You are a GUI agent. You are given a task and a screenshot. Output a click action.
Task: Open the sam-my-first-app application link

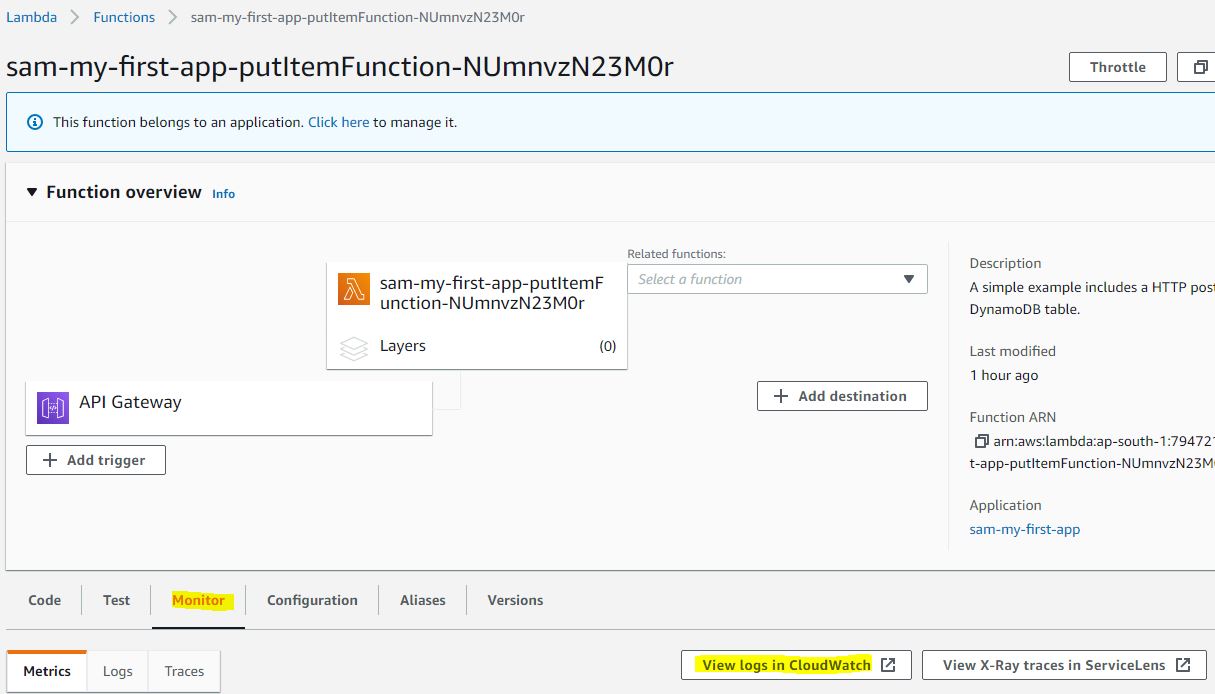pyautogui.click(x=1024, y=529)
